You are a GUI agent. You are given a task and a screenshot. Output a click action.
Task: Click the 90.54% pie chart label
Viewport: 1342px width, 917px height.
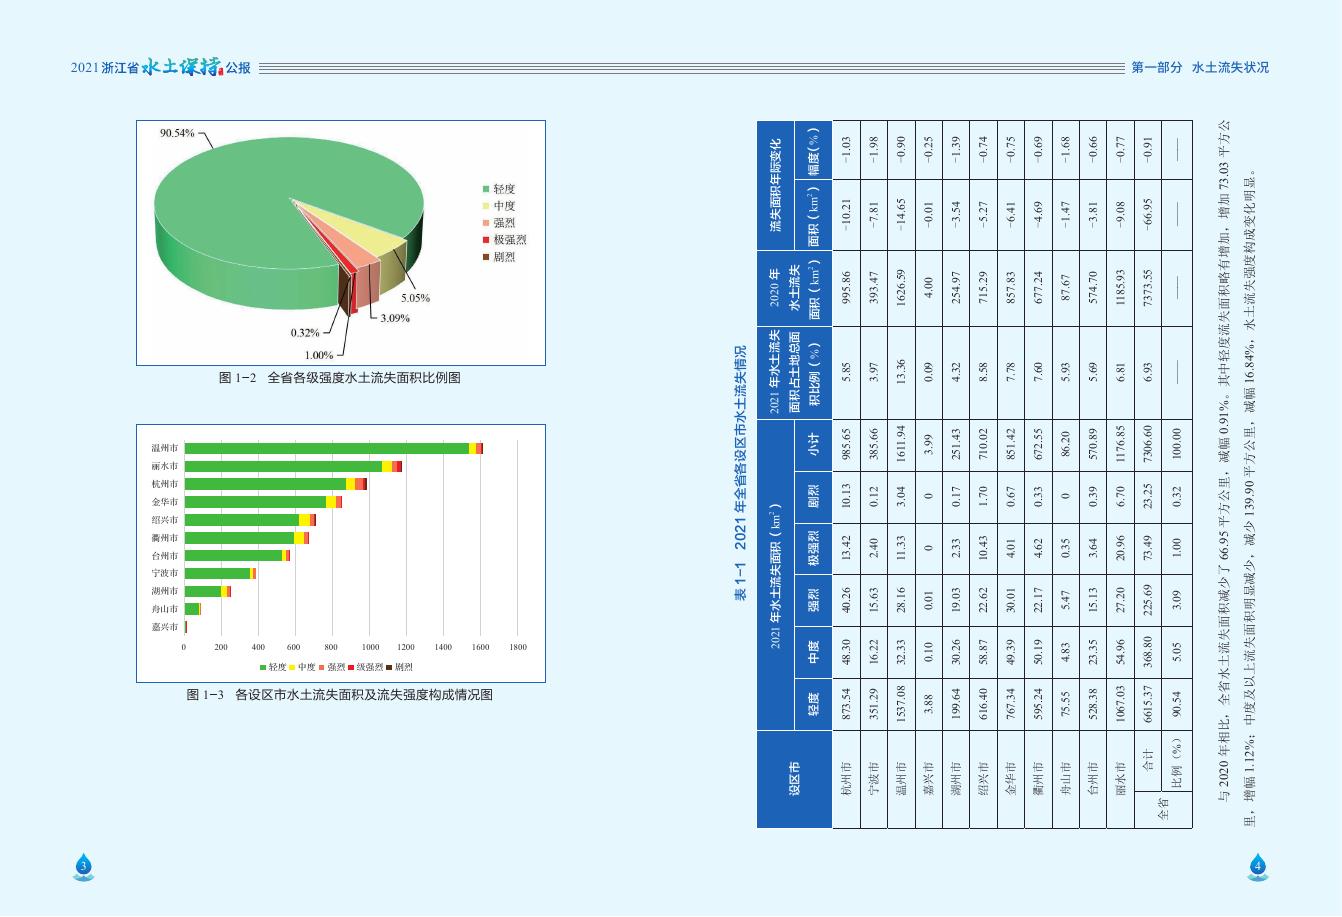click(x=177, y=134)
